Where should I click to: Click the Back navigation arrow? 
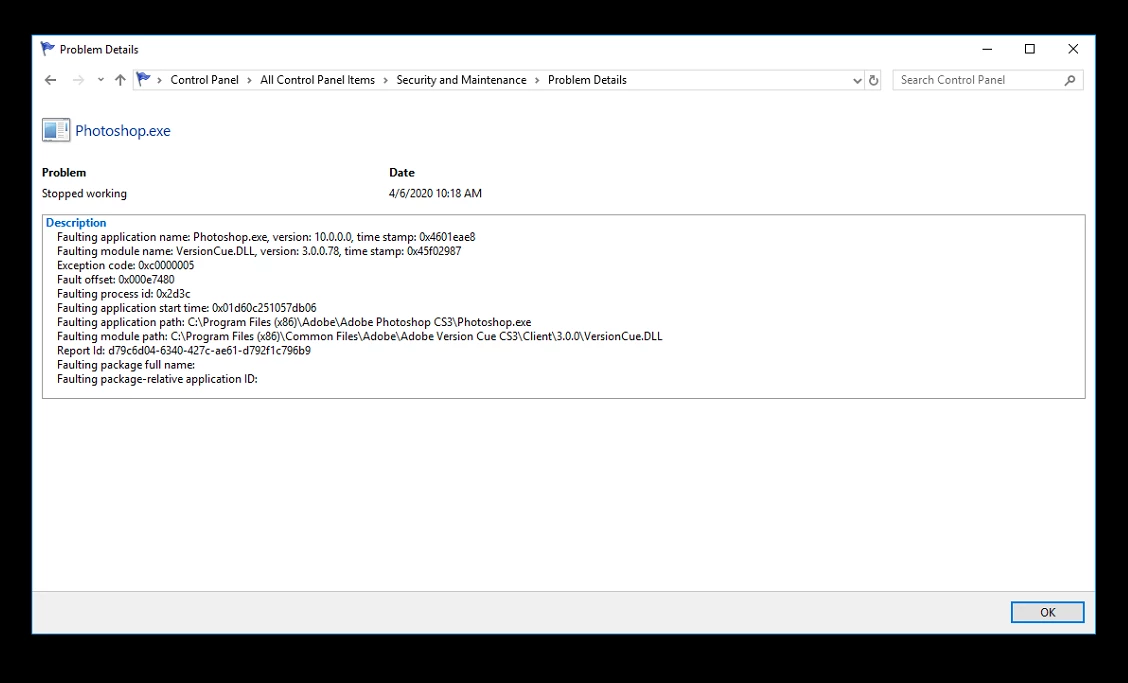click(x=50, y=80)
